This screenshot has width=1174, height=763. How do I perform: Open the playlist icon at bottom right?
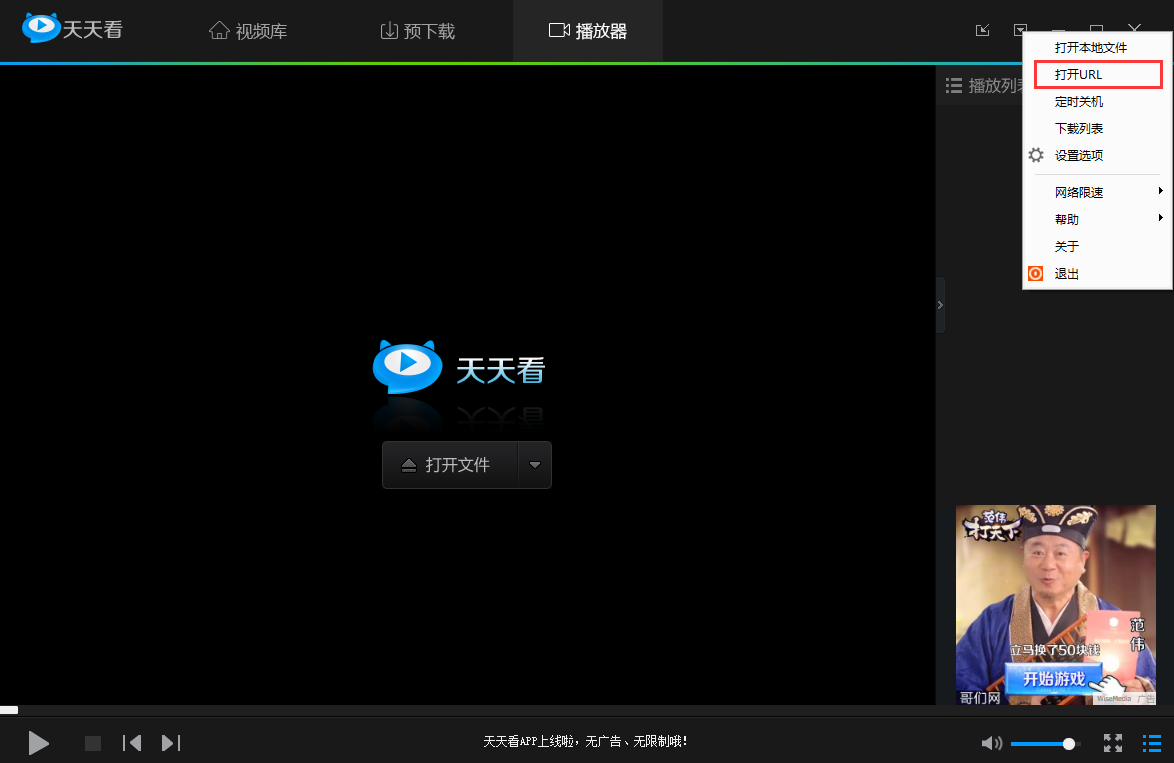[1151, 743]
